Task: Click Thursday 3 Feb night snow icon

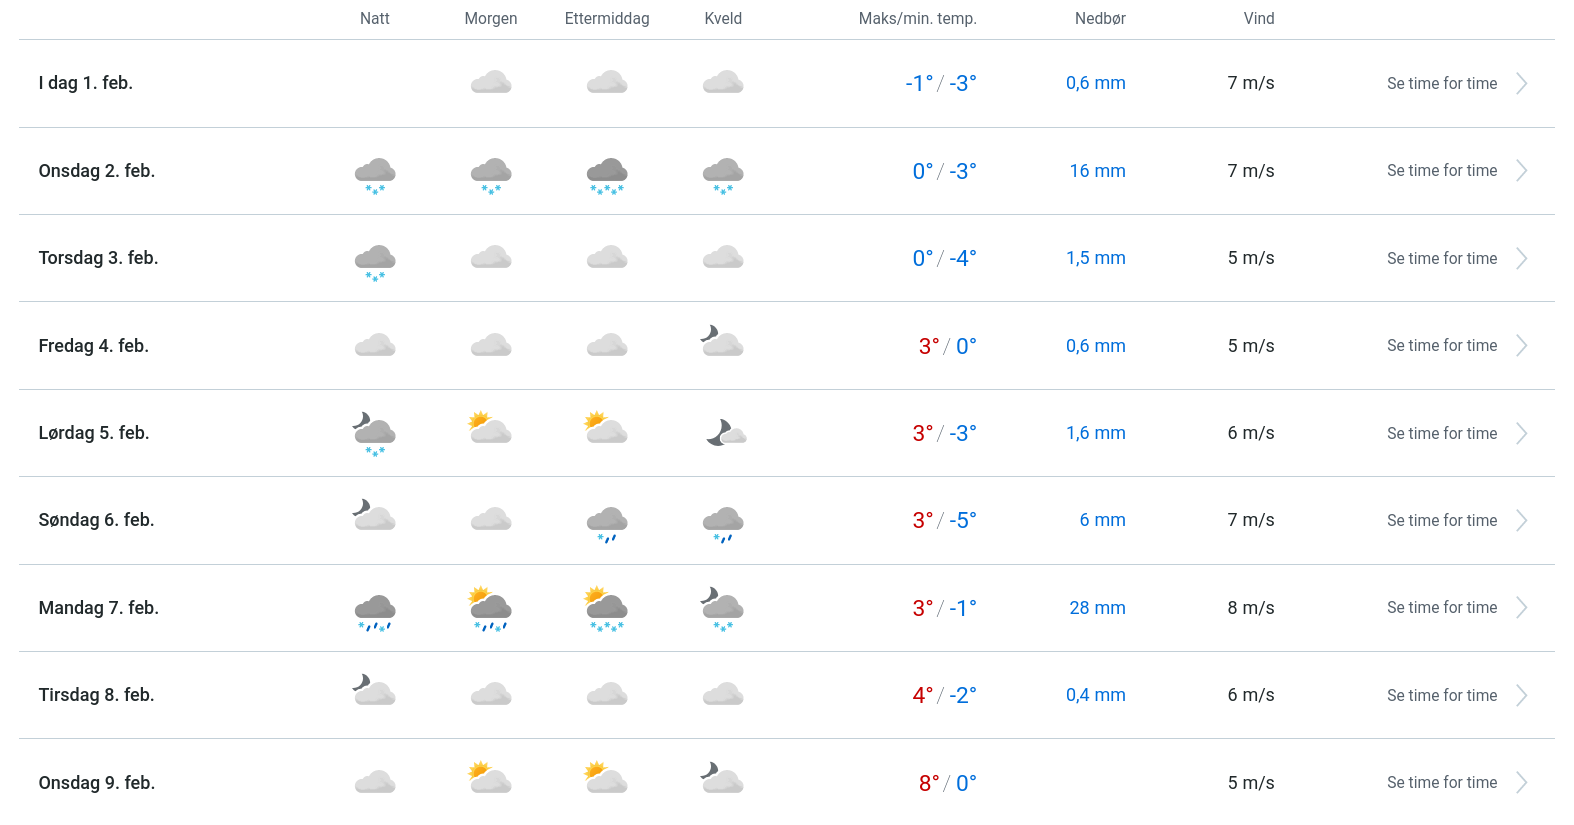Action: (x=375, y=261)
